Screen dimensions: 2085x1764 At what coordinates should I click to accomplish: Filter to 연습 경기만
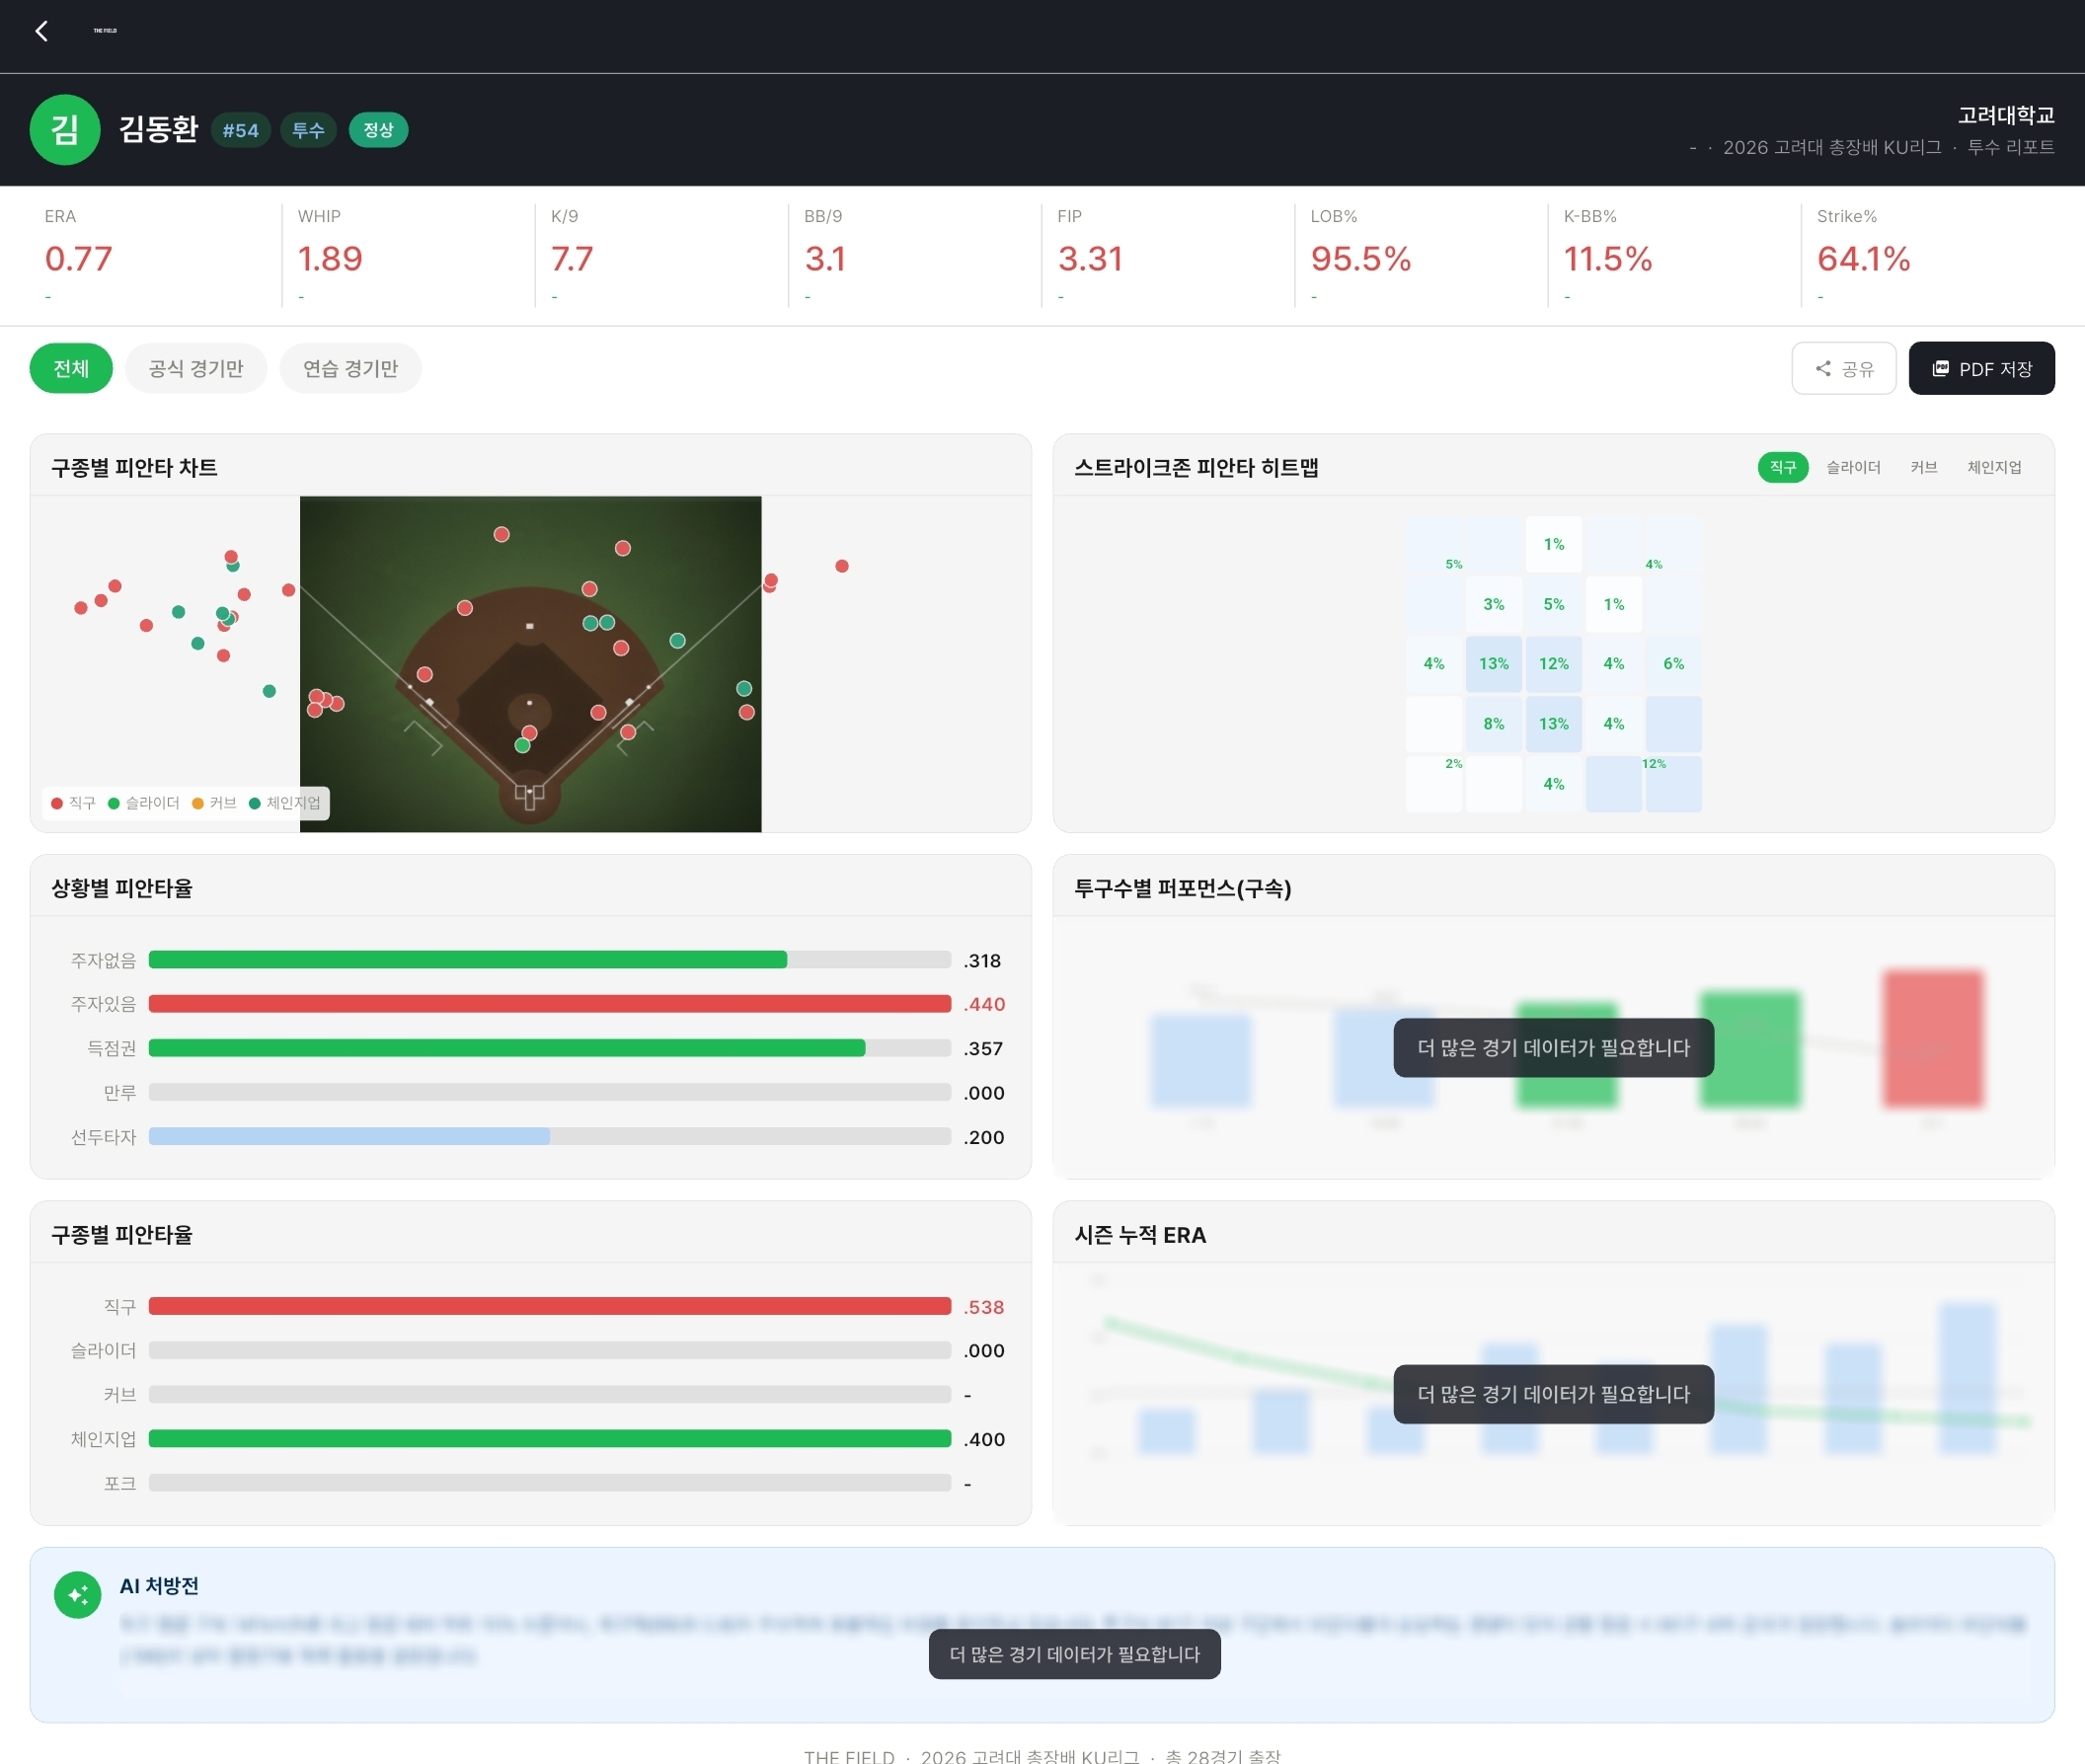coord(350,369)
